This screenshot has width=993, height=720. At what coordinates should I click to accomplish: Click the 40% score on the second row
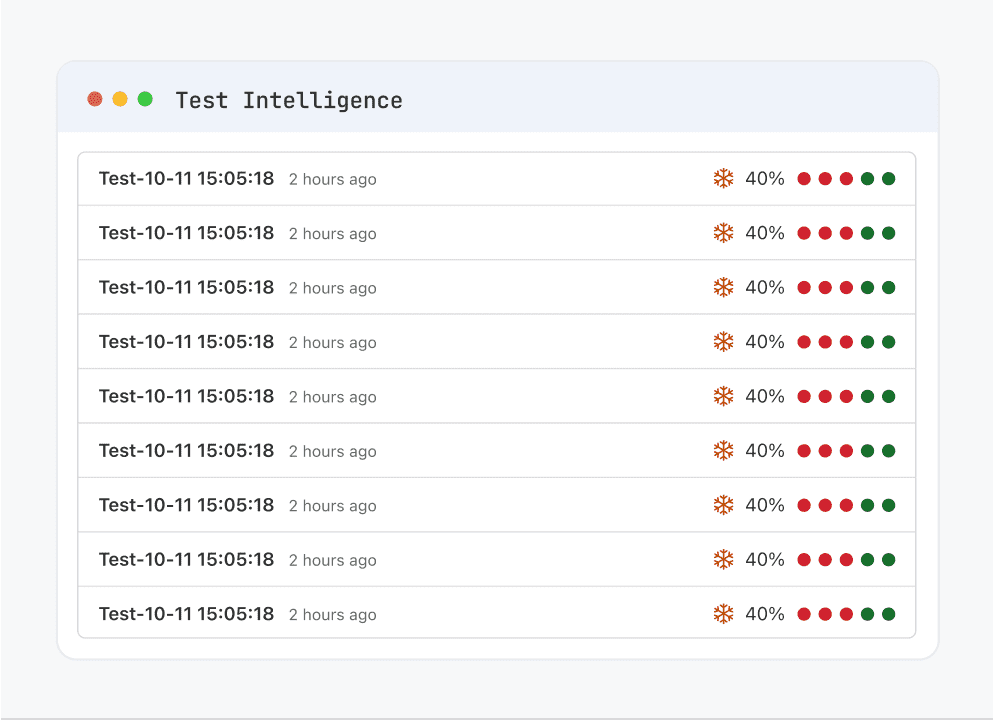coord(765,233)
